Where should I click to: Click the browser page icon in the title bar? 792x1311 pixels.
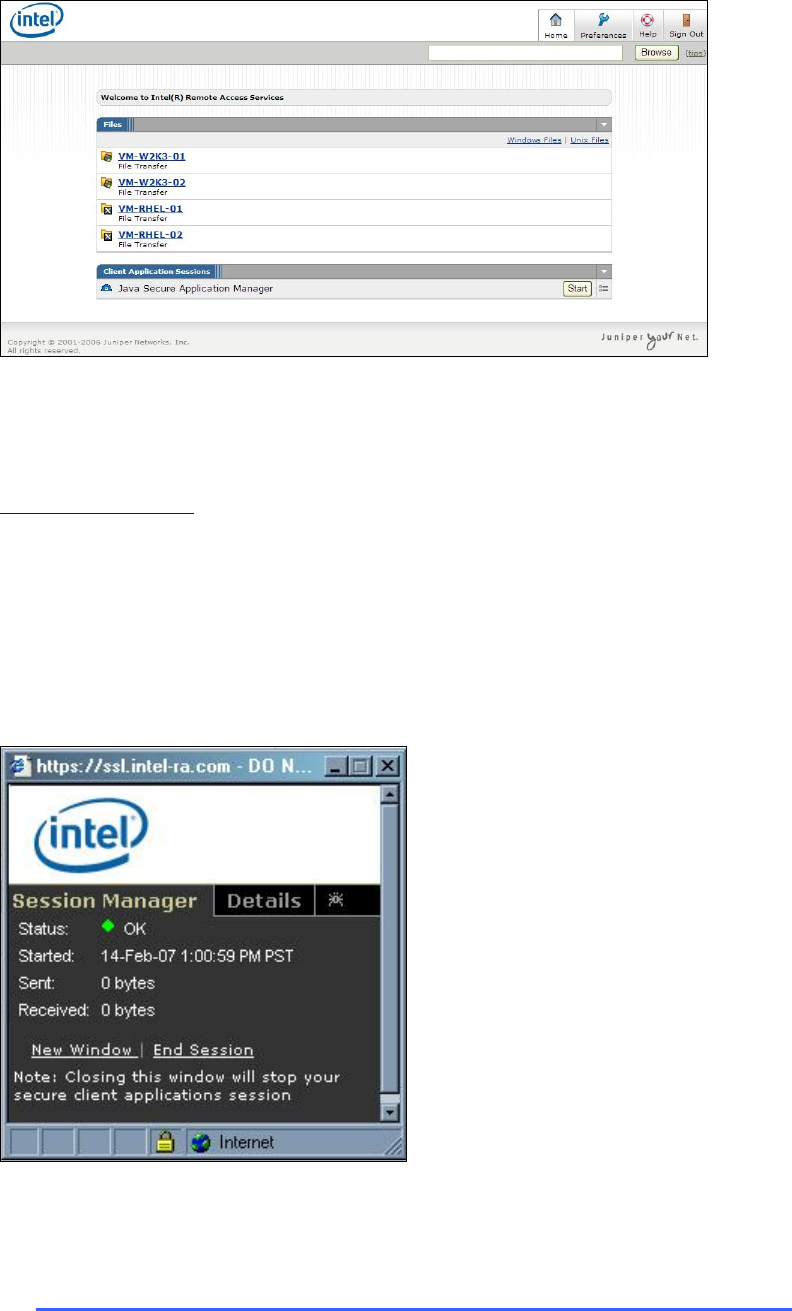(x=21, y=767)
